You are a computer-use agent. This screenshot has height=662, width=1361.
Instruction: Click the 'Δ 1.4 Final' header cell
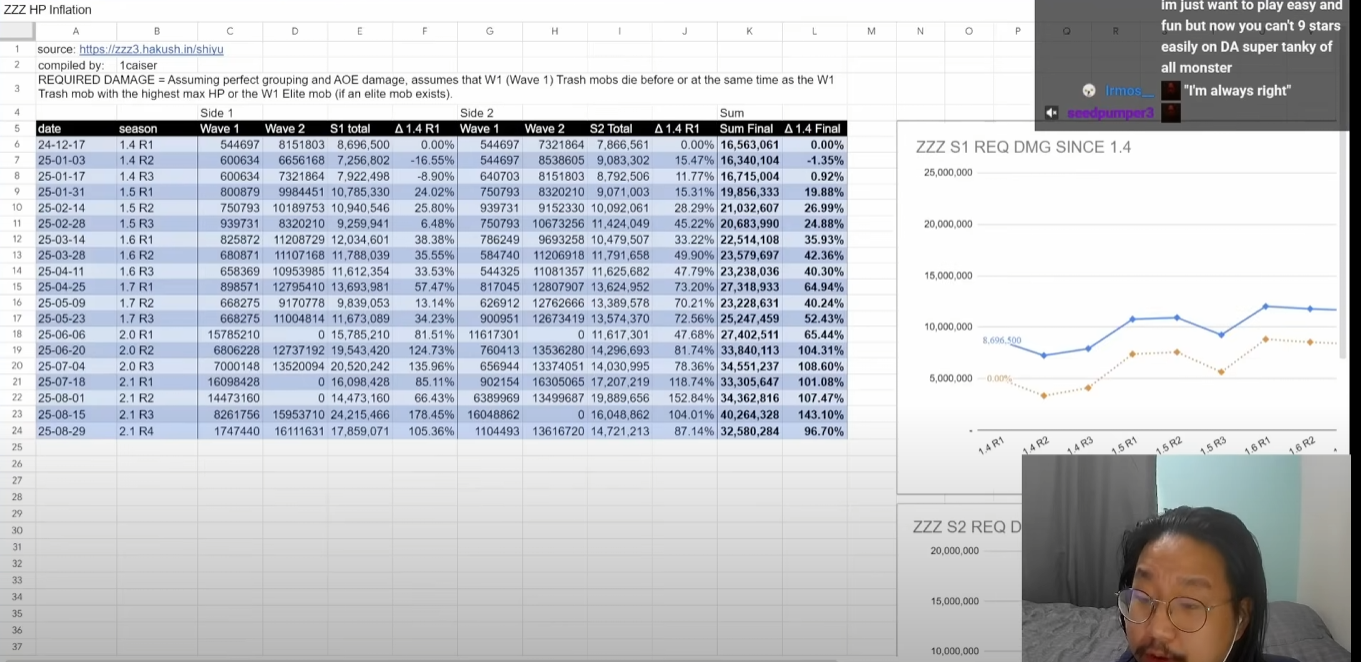pyautogui.click(x=814, y=129)
